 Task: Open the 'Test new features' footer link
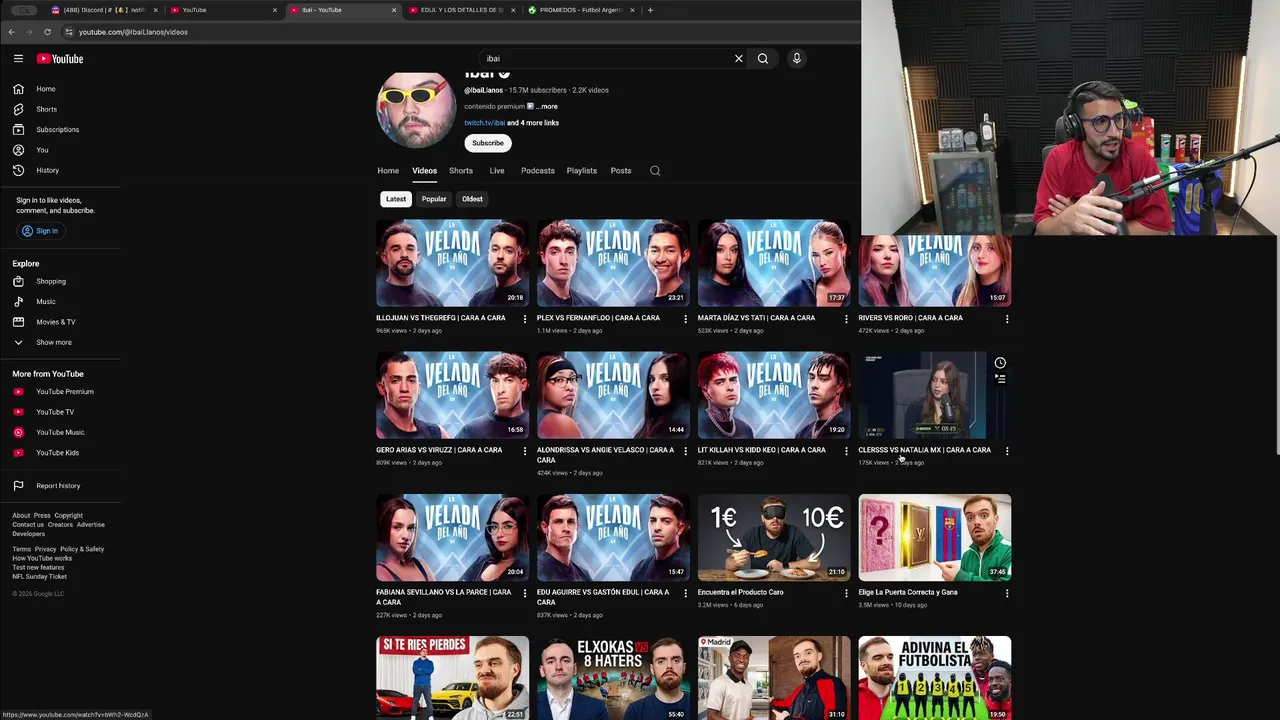(38, 568)
